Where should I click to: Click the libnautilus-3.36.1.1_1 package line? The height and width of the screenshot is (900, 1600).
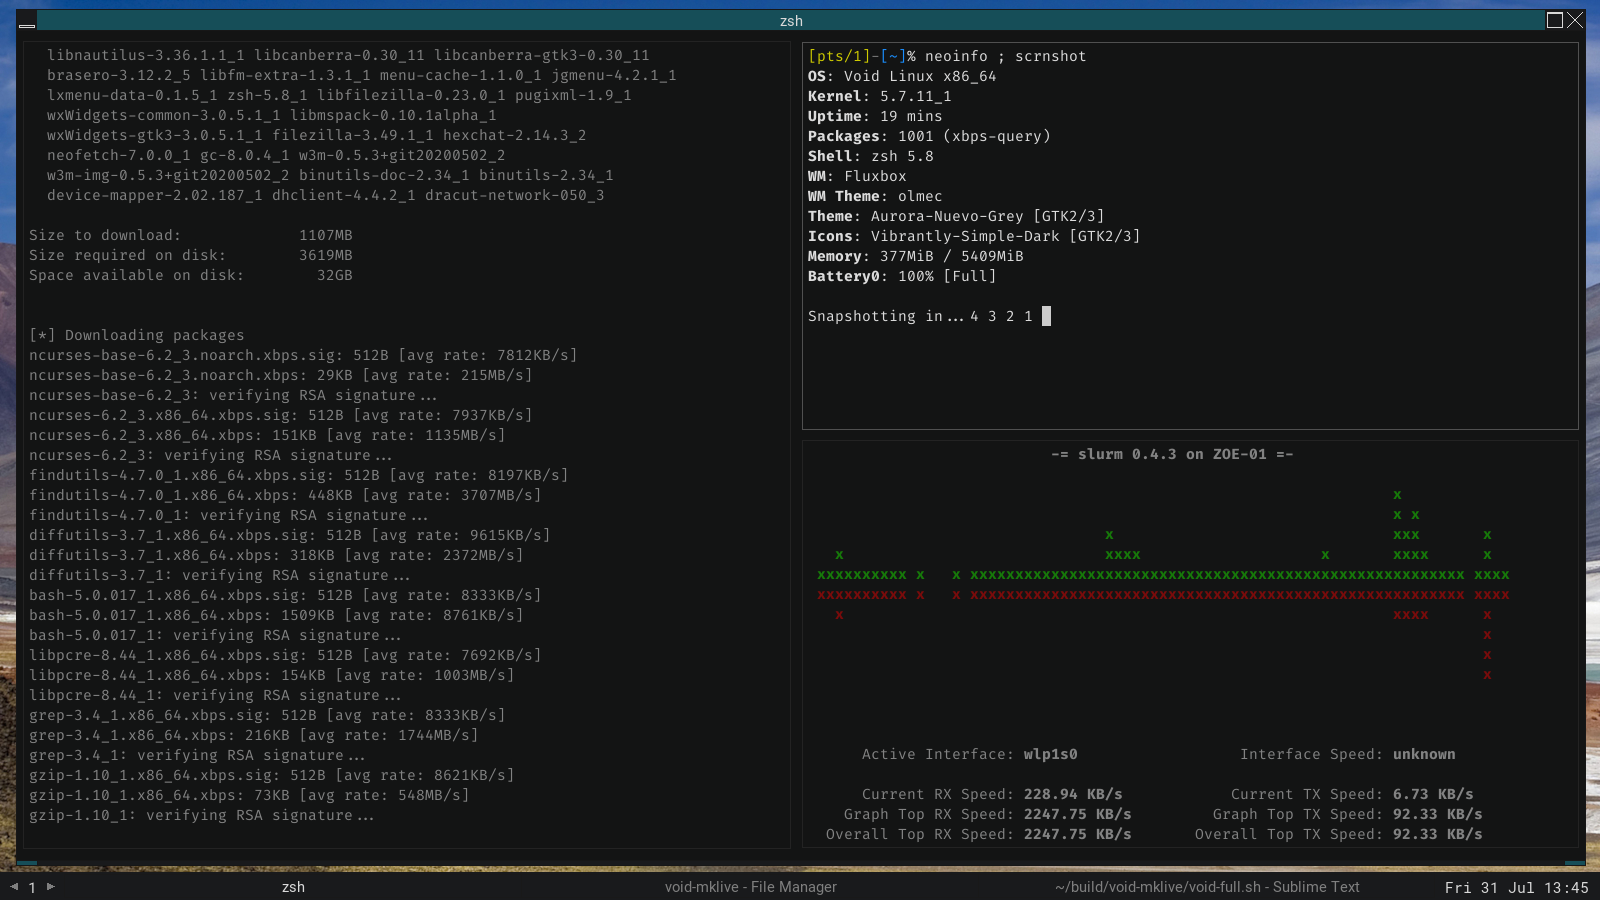(348, 55)
